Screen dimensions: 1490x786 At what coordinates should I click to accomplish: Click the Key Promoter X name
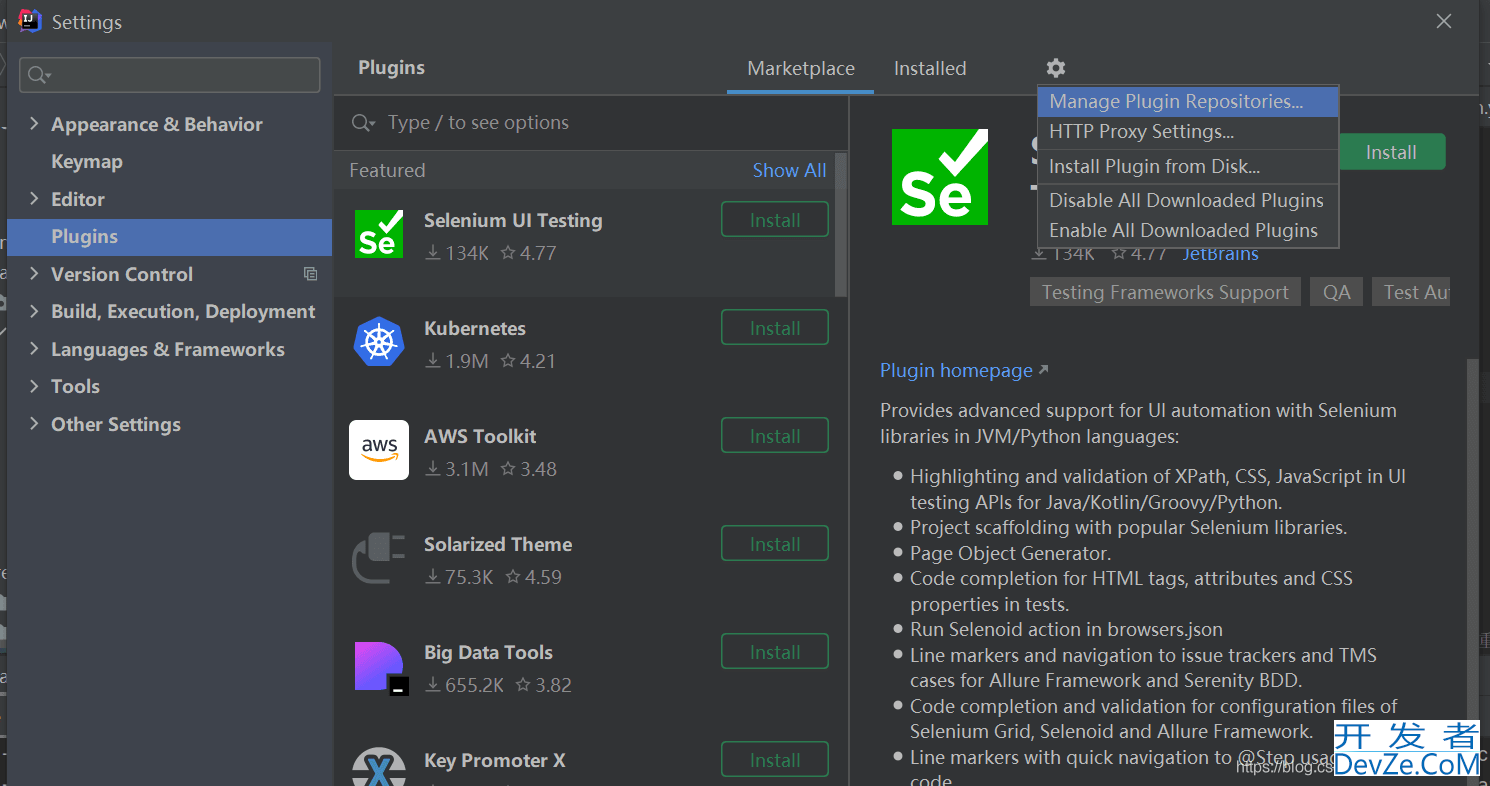(x=494, y=760)
